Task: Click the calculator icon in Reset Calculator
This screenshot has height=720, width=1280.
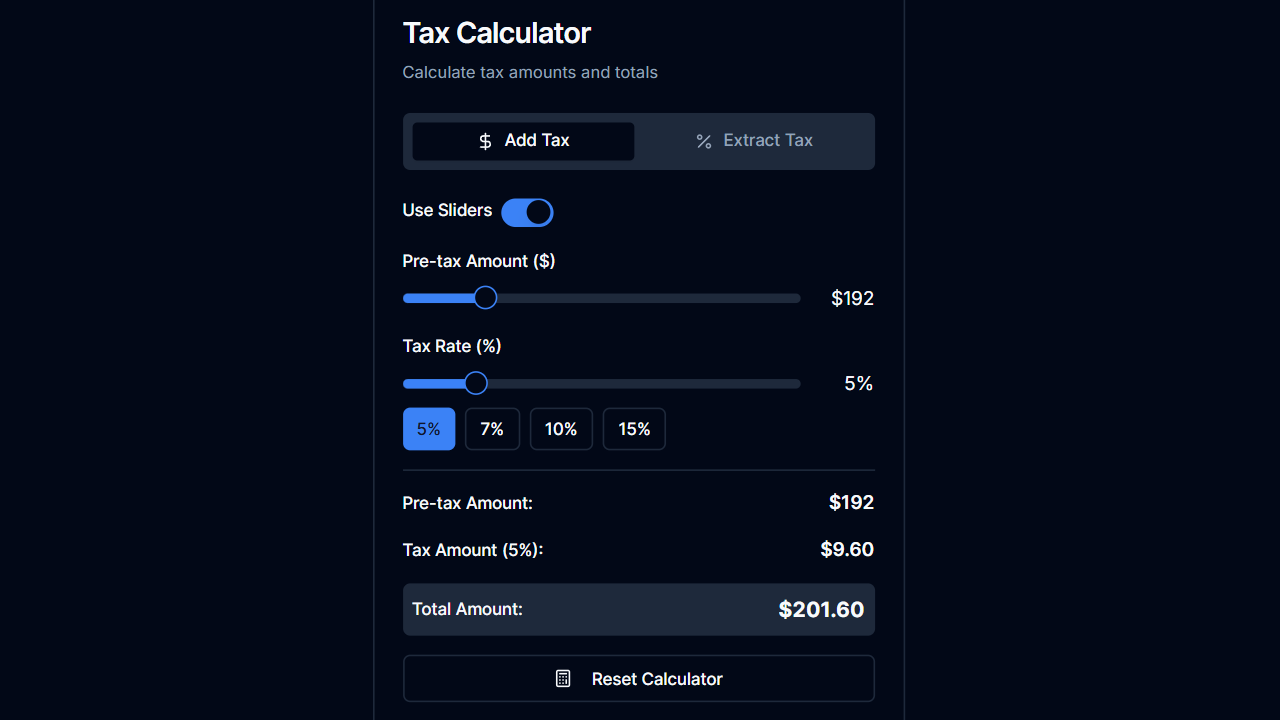Action: pos(563,678)
